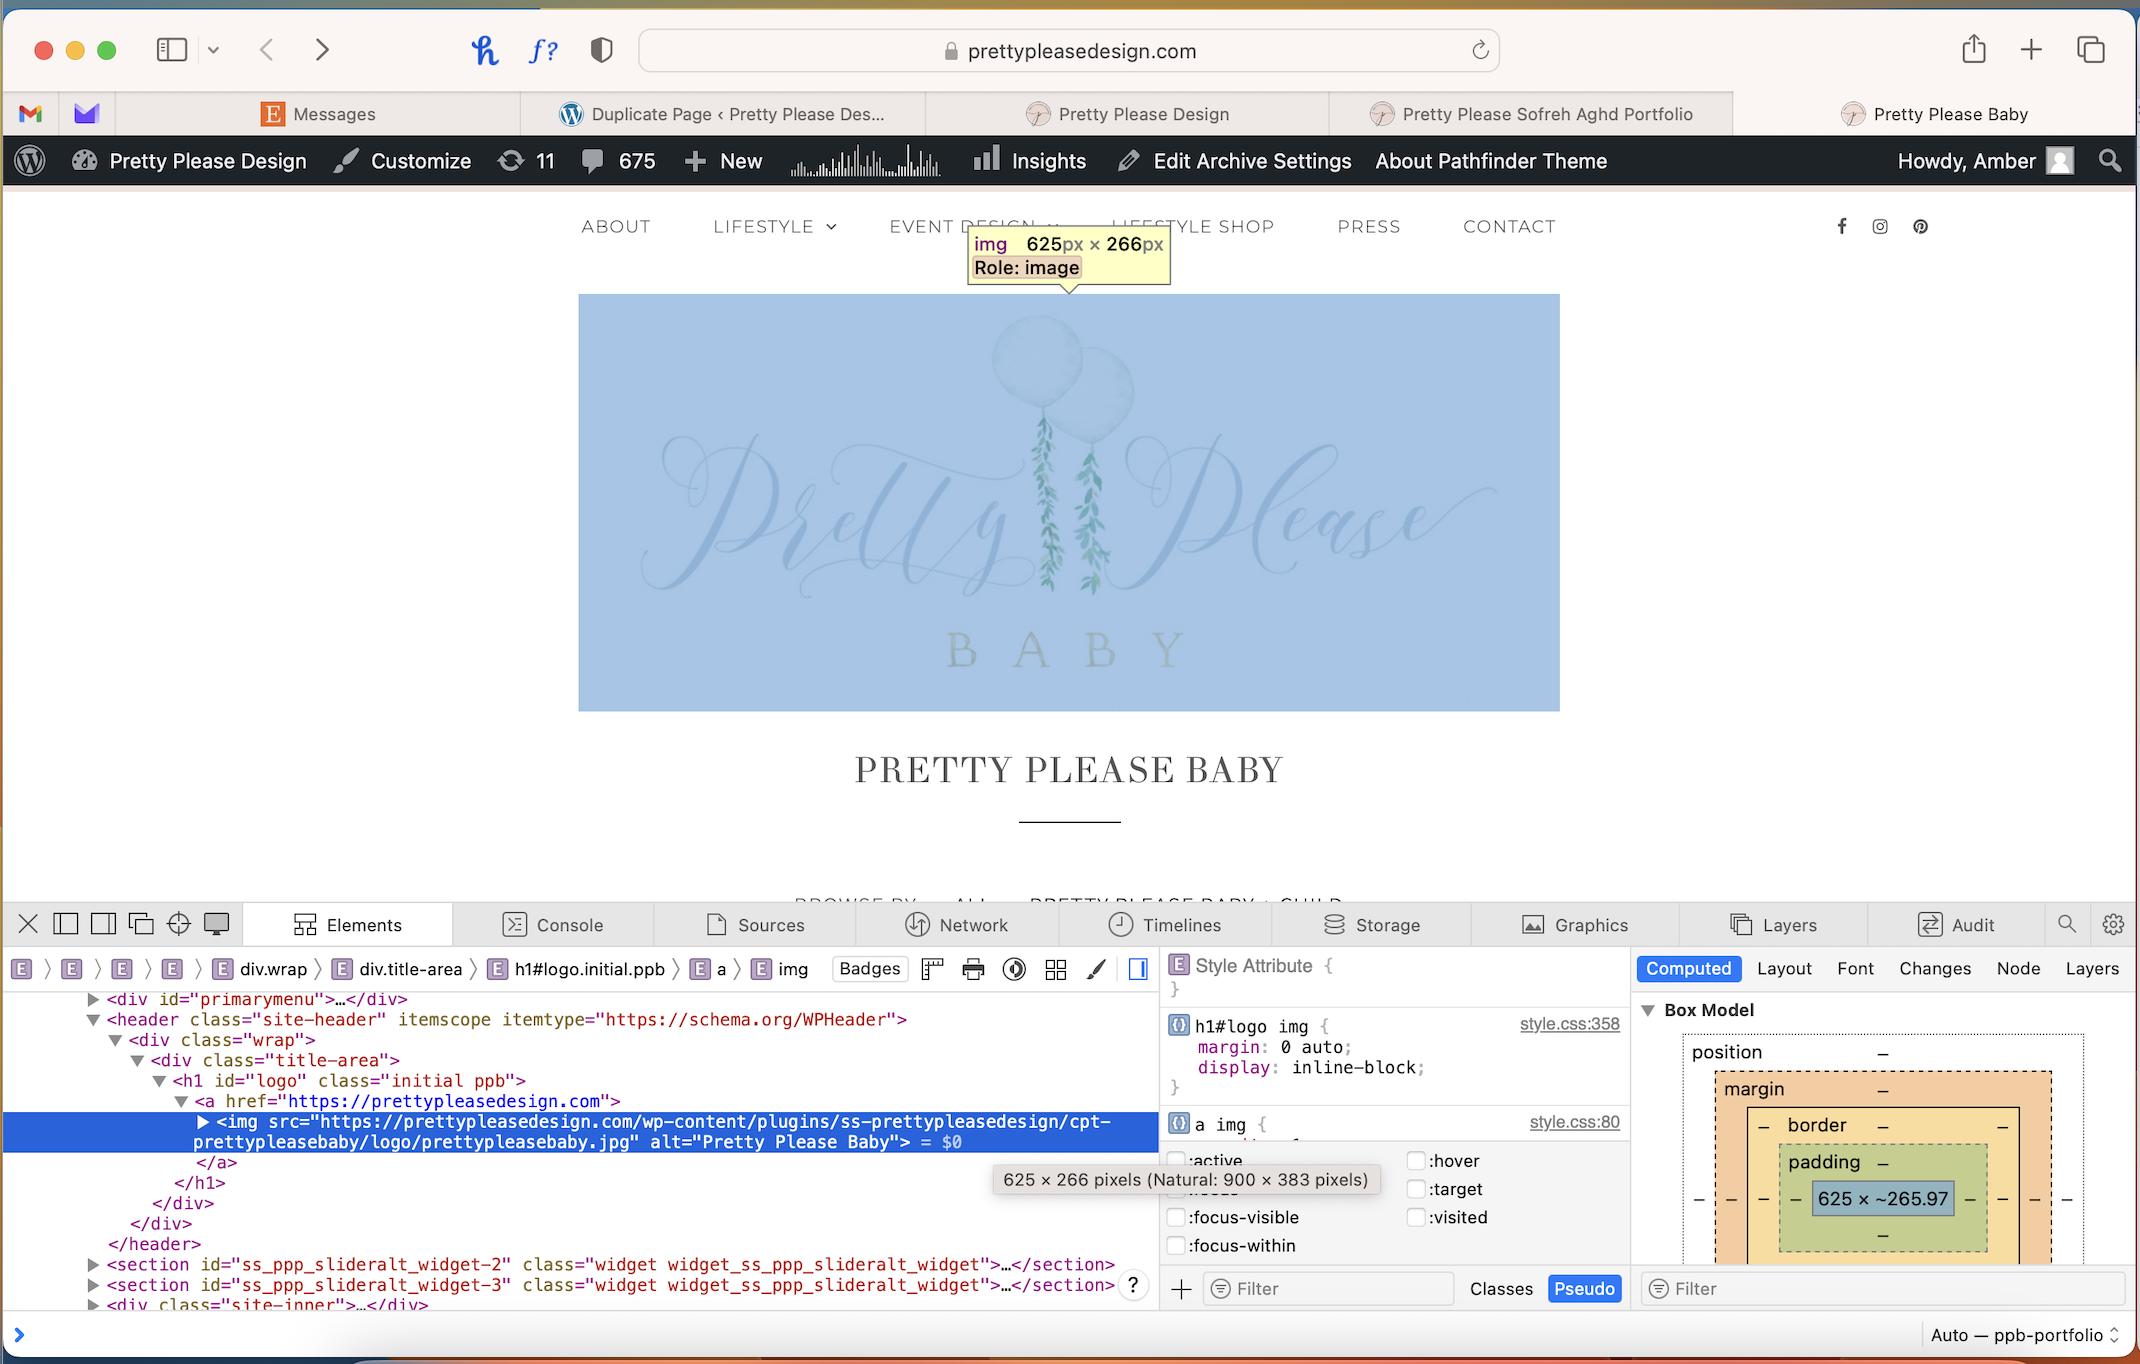The image size is (2140, 1364).
Task: Click the Badges button in Elements toolbar
Action: click(869, 968)
